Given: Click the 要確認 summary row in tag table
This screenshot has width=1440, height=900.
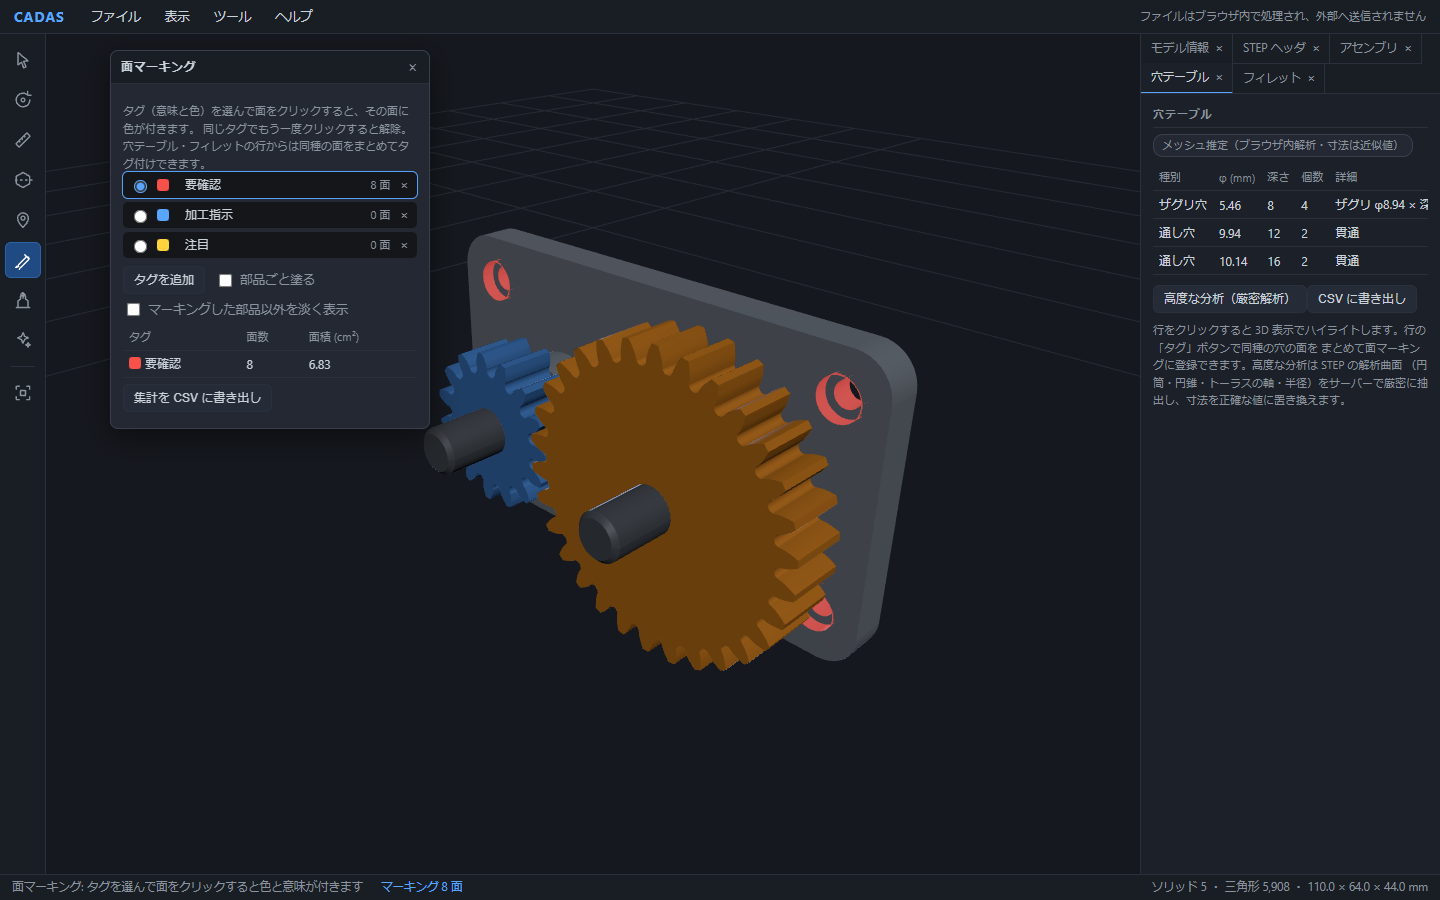Looking at the screenshot, I should click(270, 364).
